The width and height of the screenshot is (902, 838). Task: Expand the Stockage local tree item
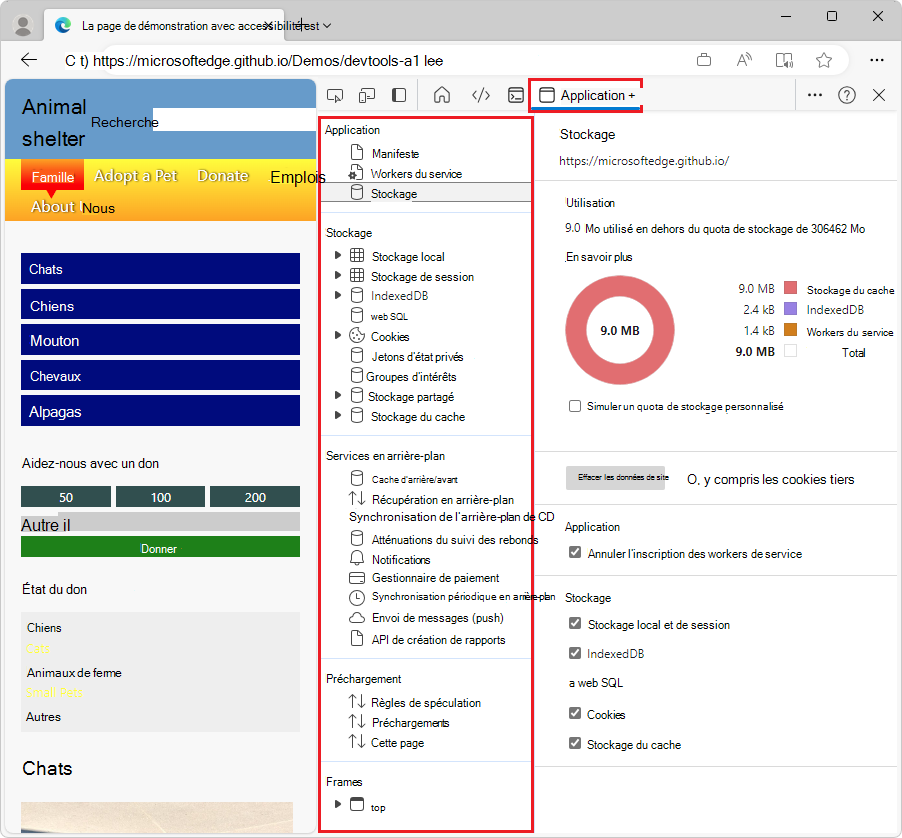tap(338, 256)
